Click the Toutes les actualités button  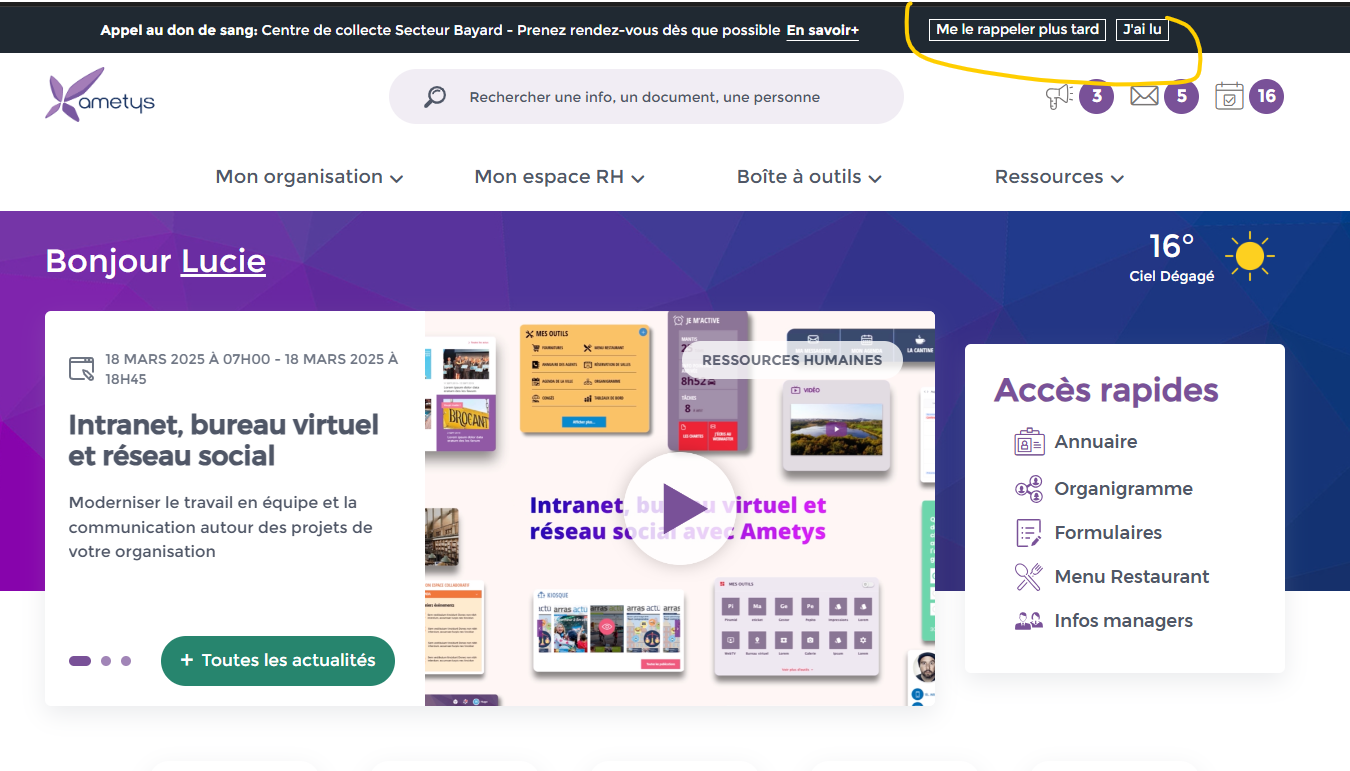[278, 661]
